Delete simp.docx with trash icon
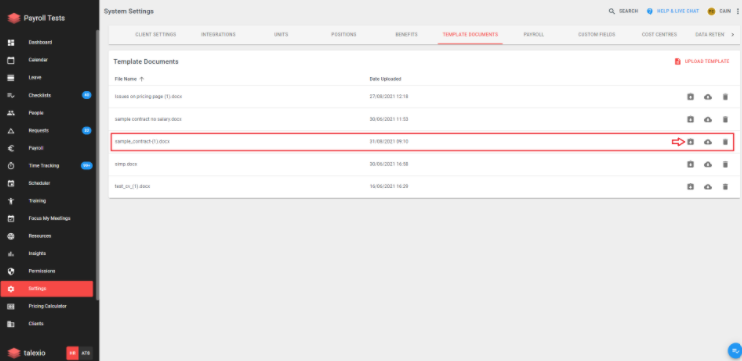Image resolution: width=742 pixels, height=361 pixels. [725, 164]
